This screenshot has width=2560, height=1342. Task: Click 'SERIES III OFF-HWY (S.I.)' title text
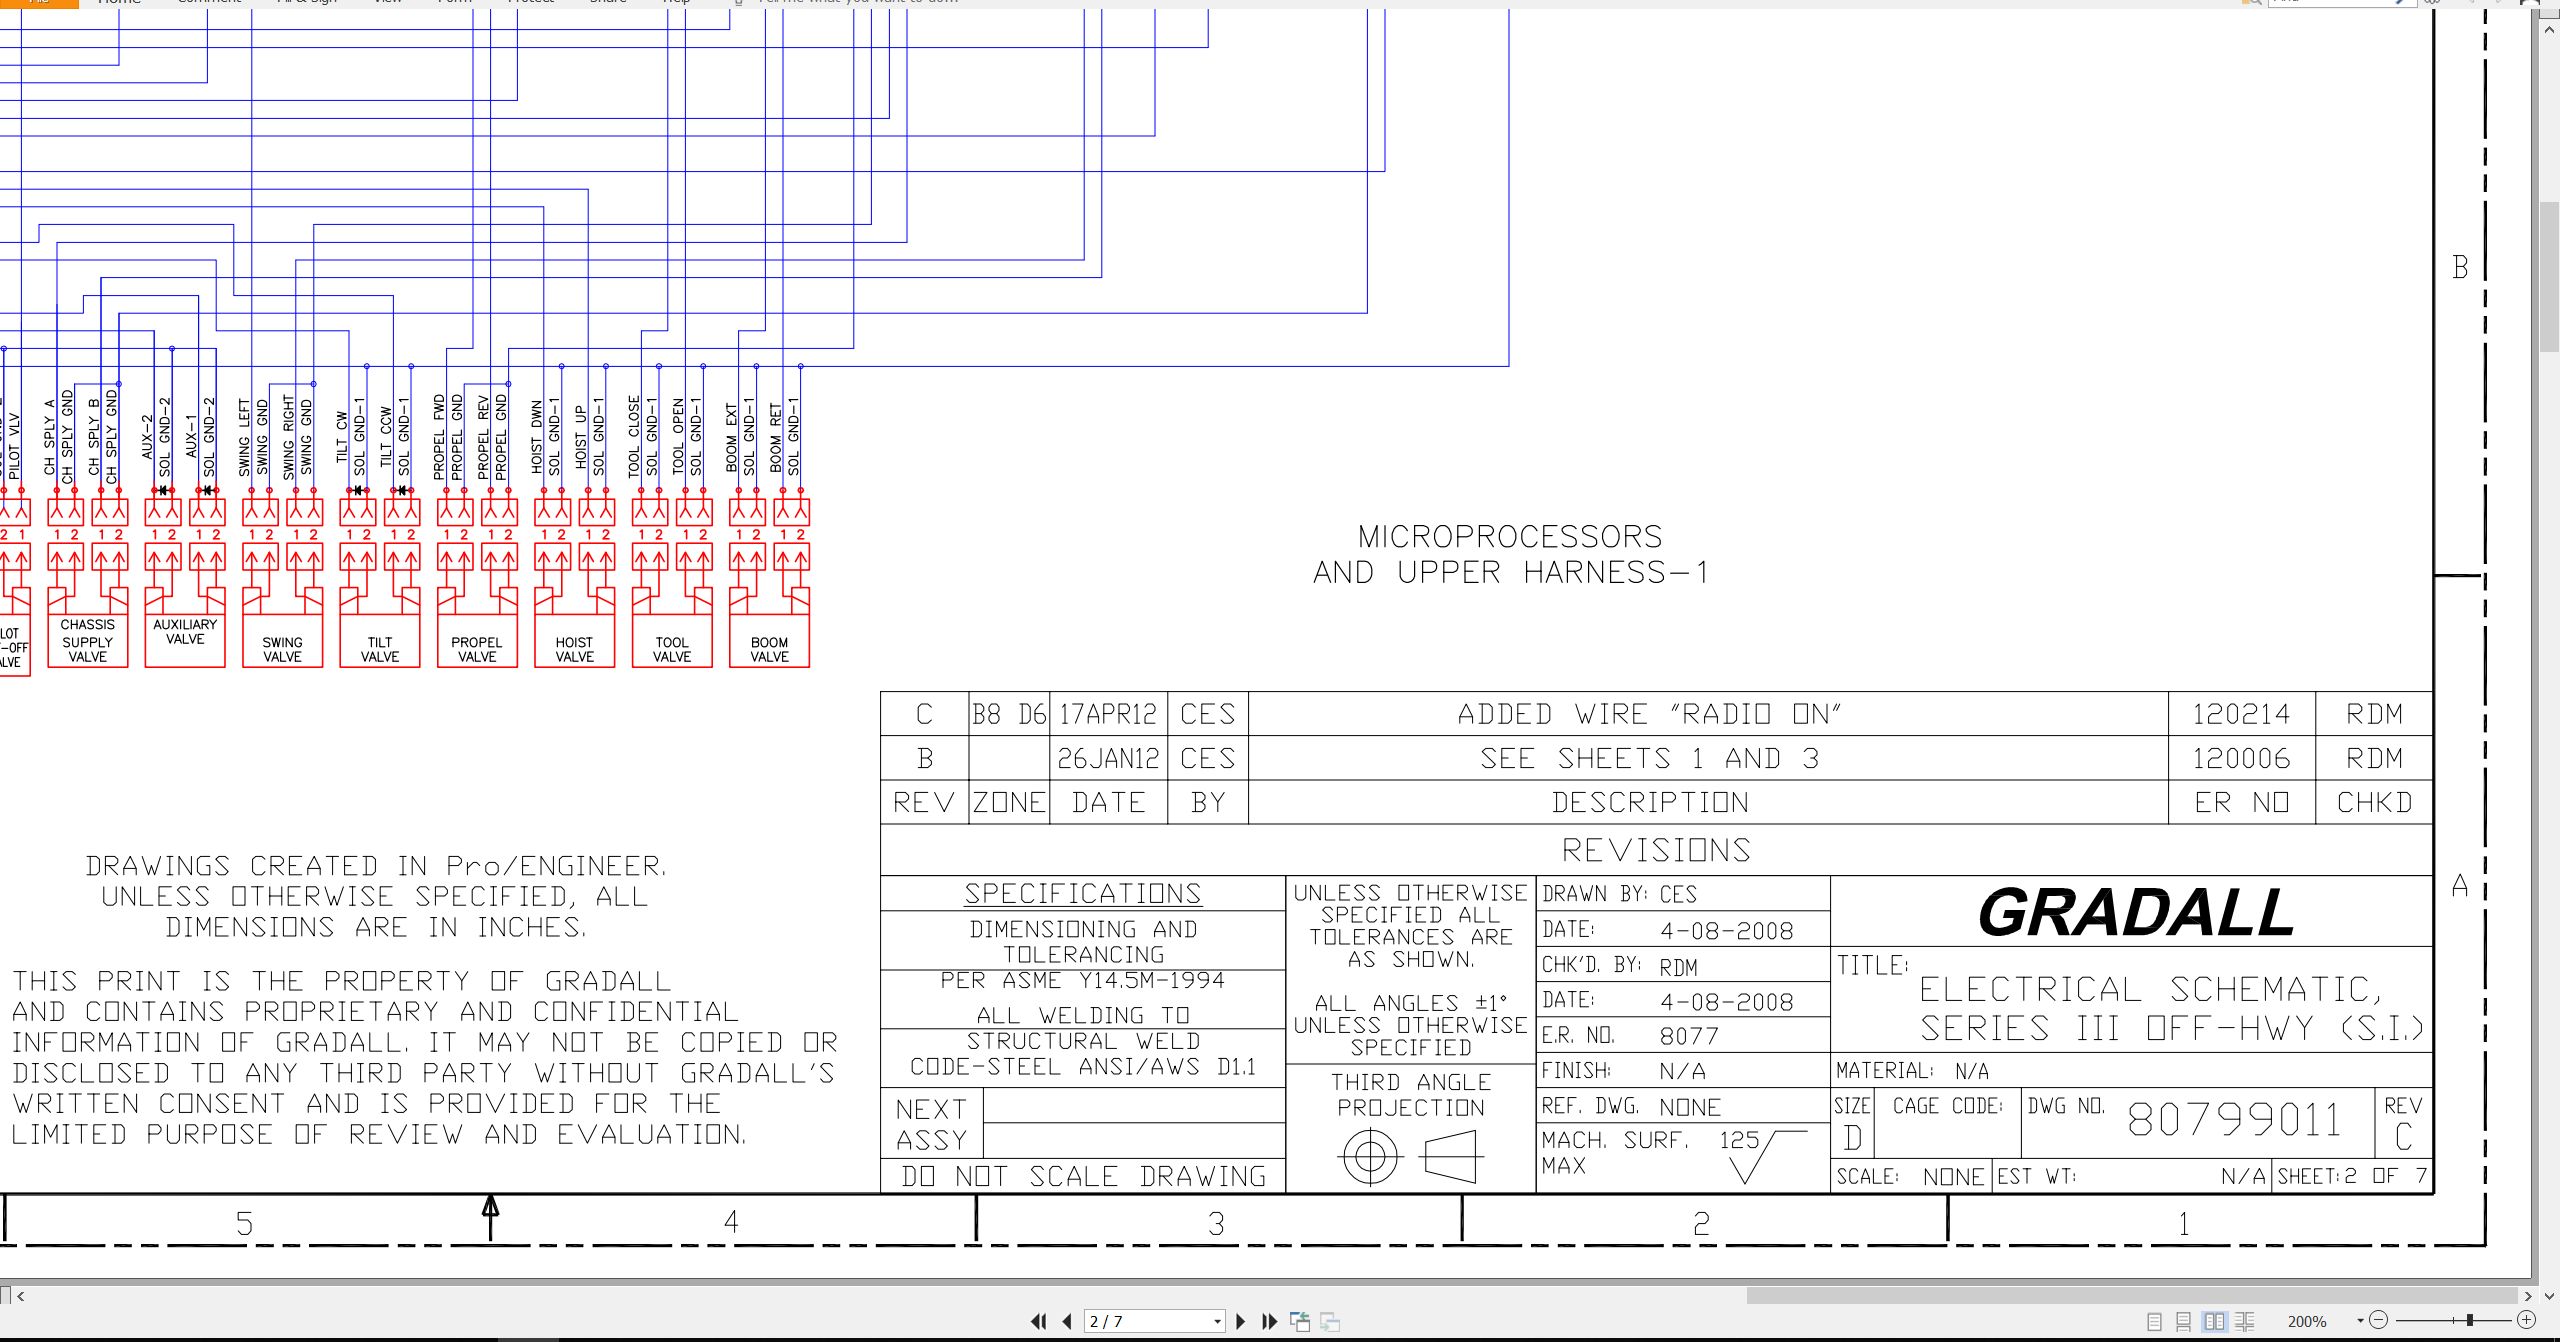coord(2171,1028)
